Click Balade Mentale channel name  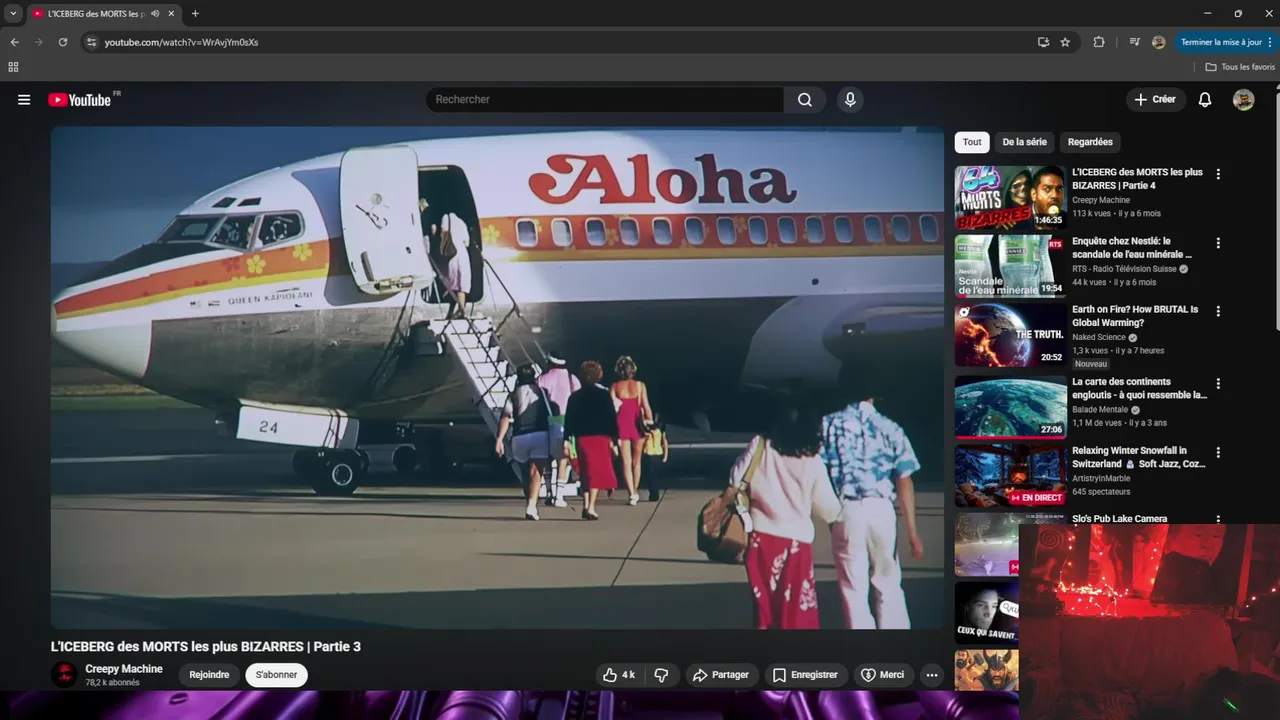[x=1100, y=410]
